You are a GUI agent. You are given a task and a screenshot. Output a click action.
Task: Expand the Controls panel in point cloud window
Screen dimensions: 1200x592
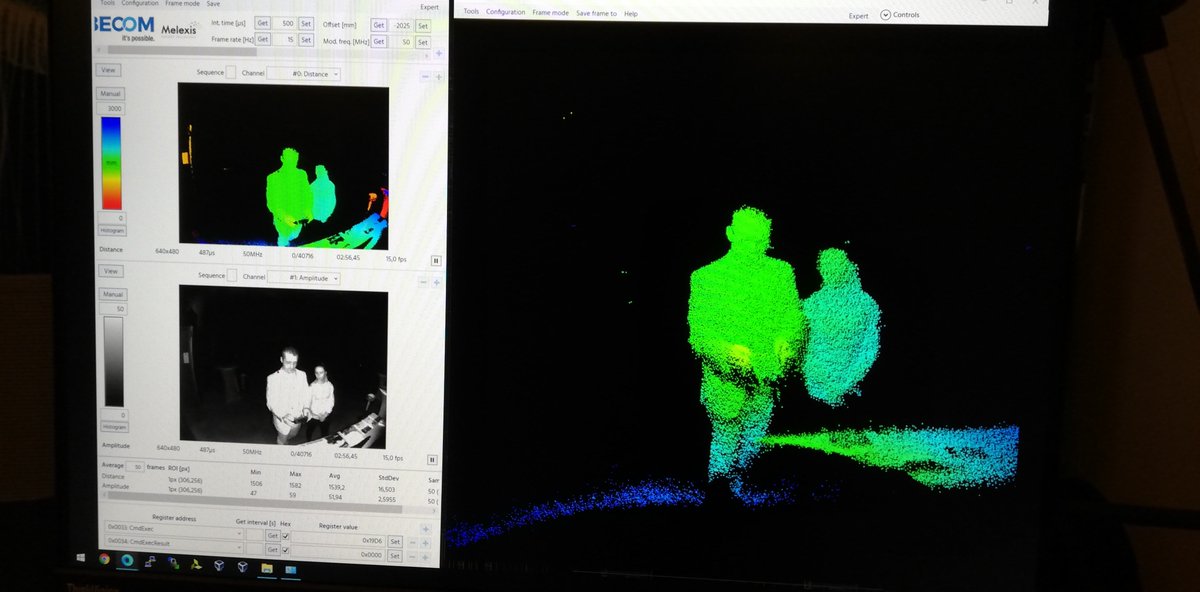pyautogui.click(x=900, y=15)
